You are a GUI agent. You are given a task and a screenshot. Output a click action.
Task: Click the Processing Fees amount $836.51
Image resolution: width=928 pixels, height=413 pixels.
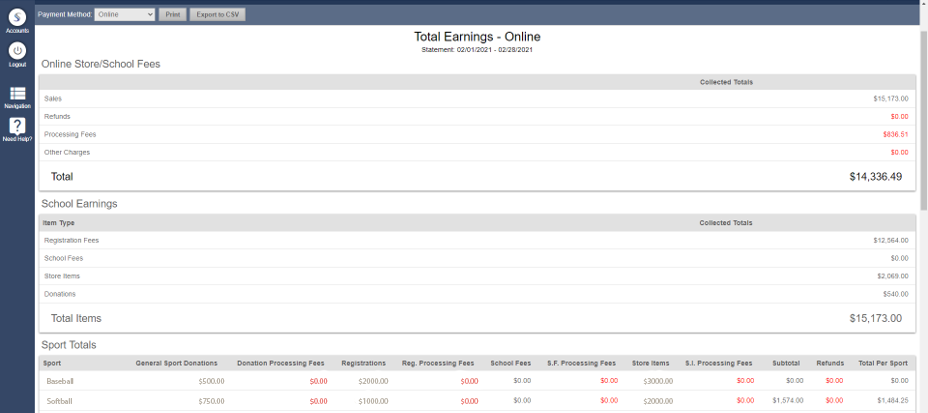click(x=895, y=134)
